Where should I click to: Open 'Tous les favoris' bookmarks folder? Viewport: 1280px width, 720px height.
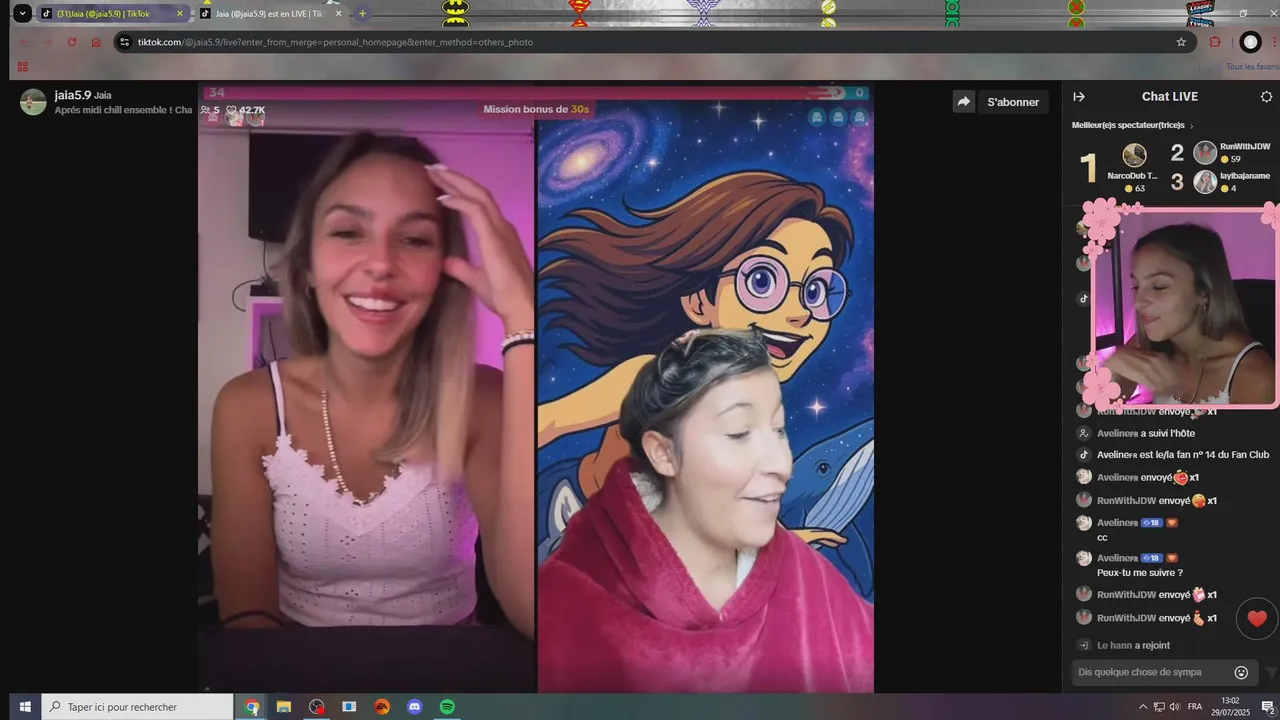coord(1252,67)
